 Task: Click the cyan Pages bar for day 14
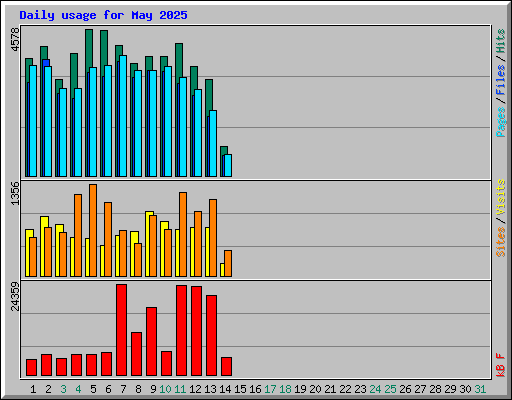coord(228,166)
